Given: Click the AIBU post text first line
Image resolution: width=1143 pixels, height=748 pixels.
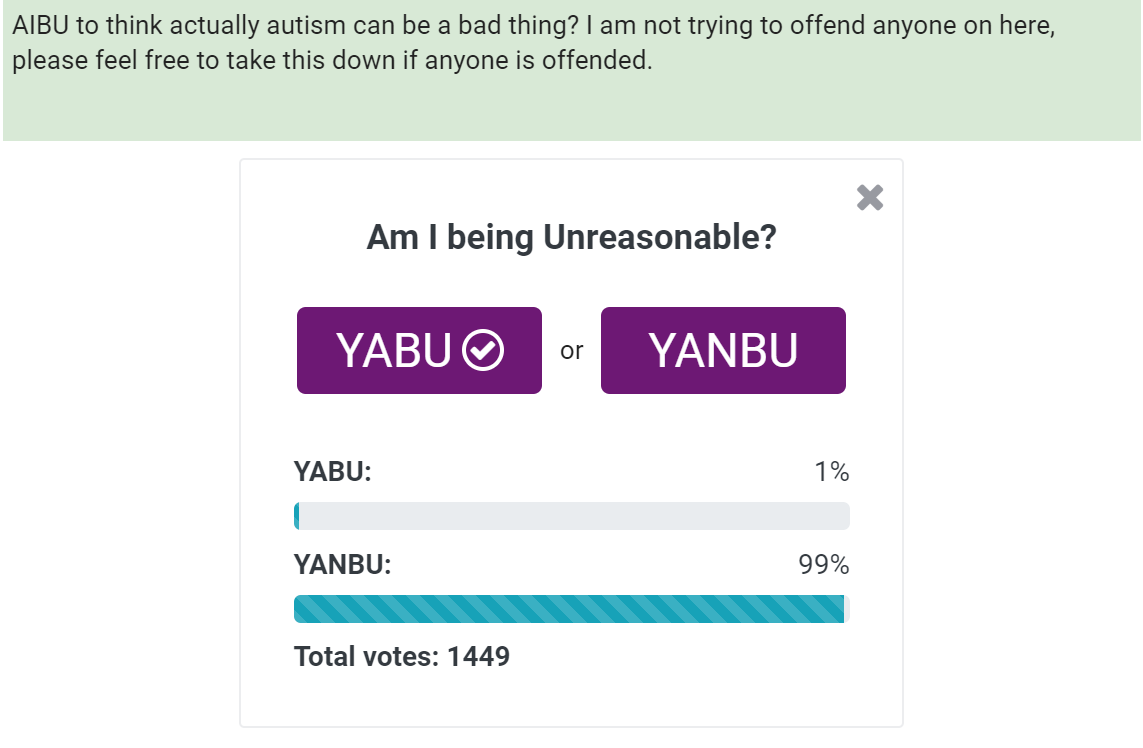Looking at the screenshot, I should click(x=534, y=26).
